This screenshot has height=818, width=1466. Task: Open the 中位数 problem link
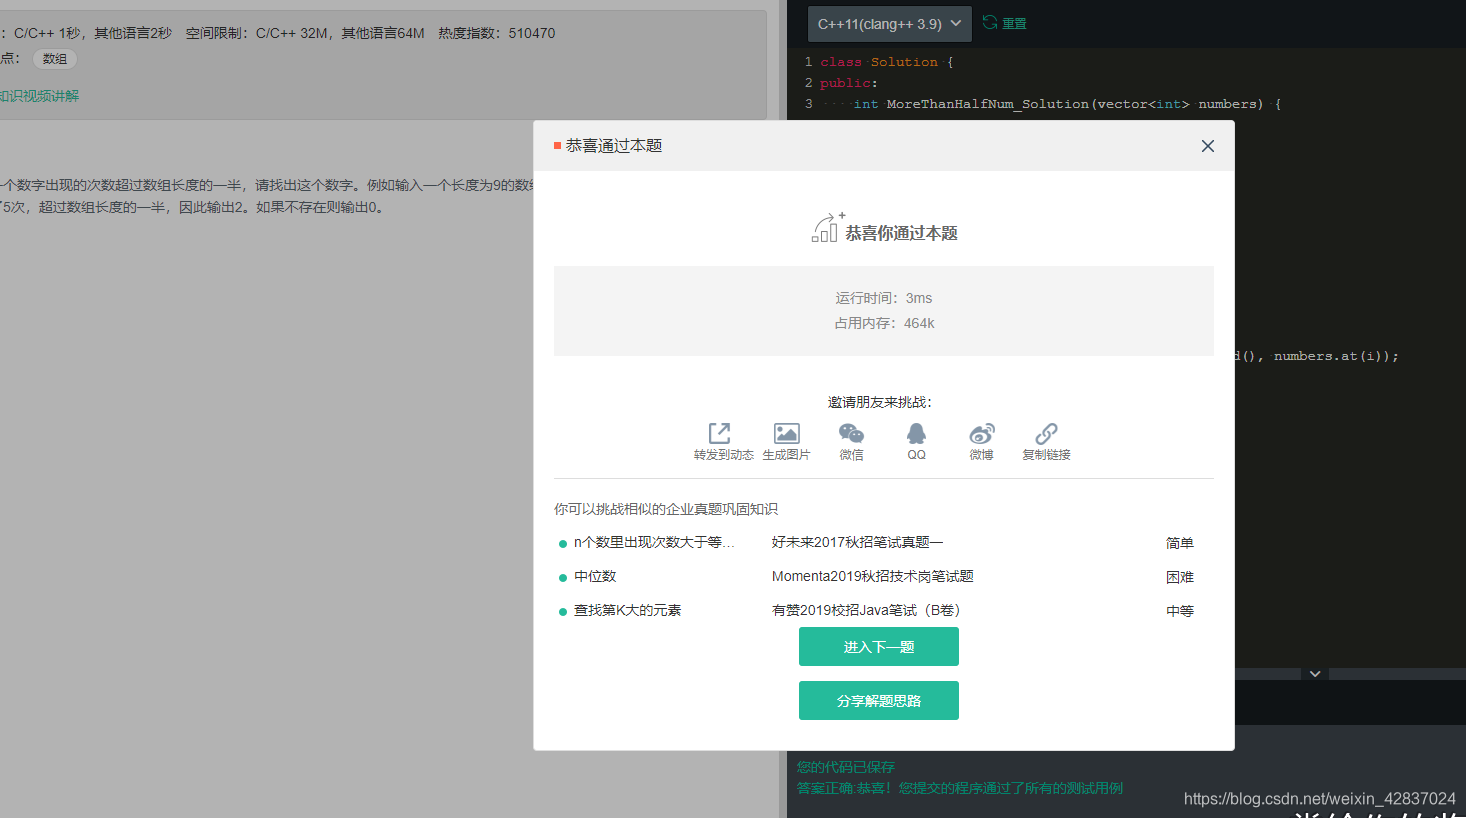point(595,576)
